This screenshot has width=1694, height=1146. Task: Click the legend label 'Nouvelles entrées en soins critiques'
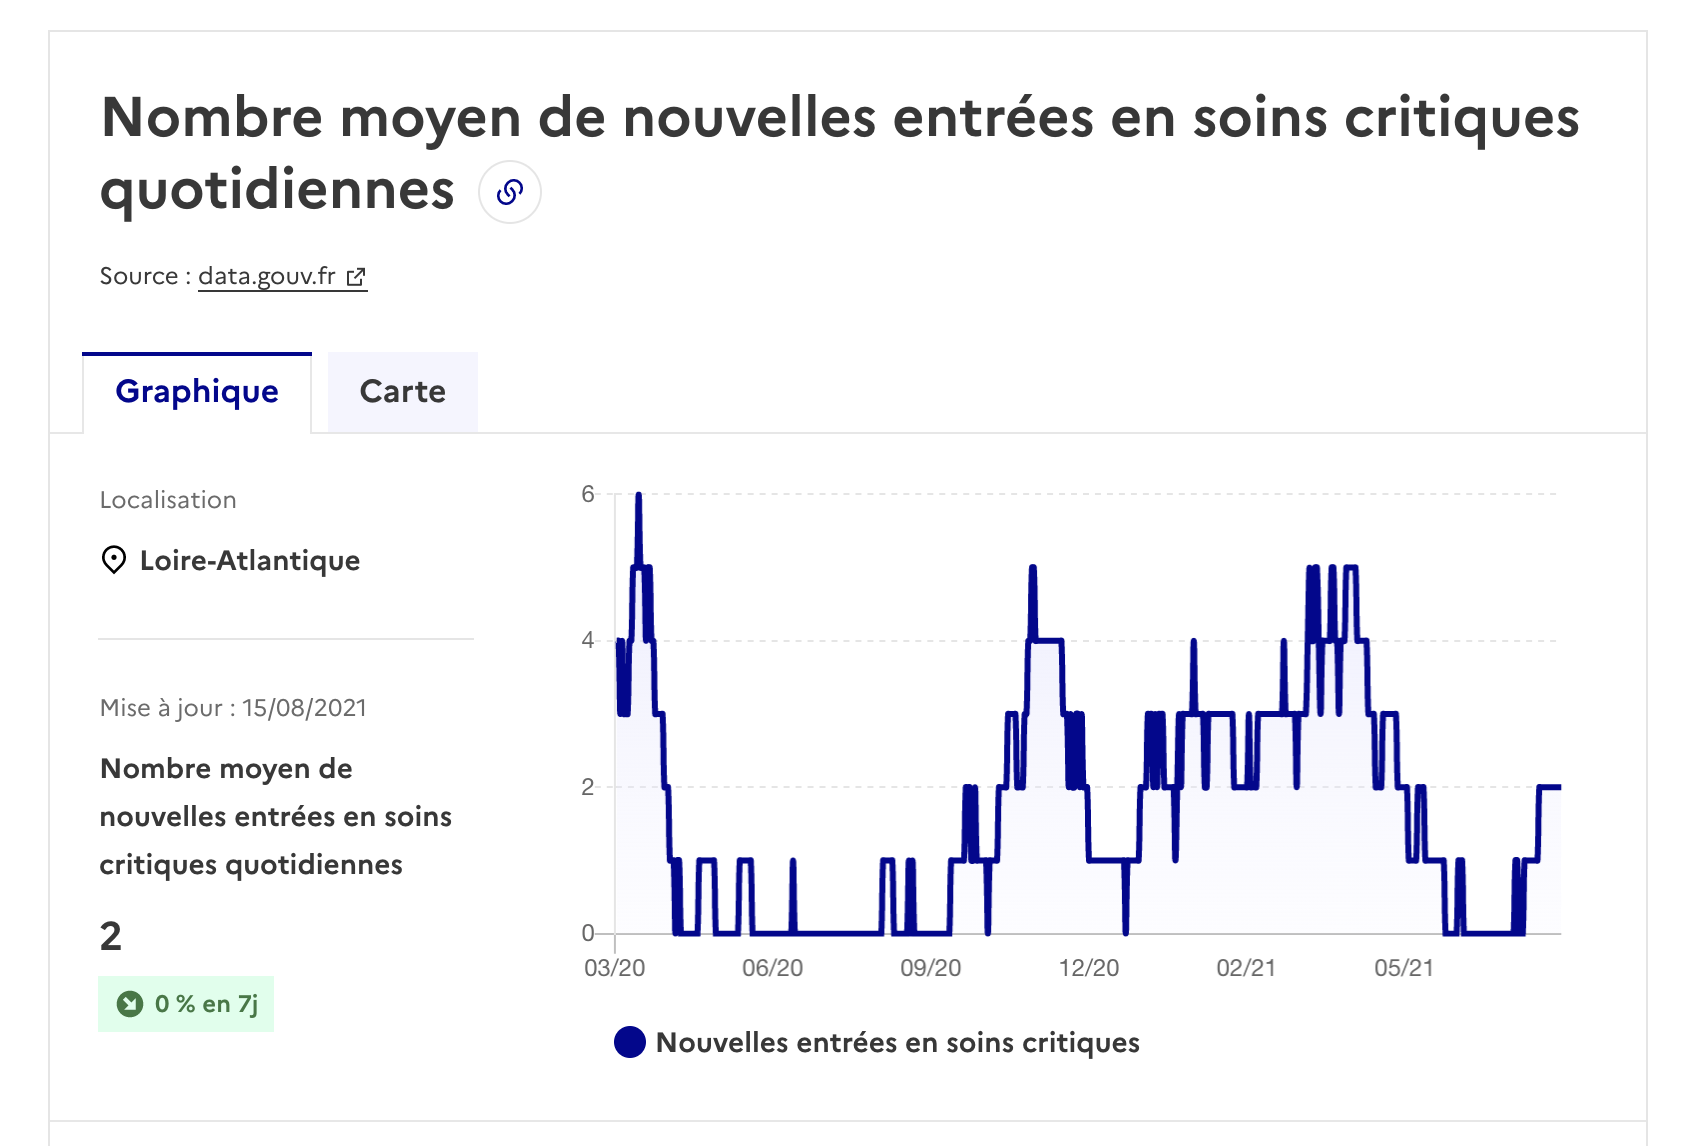(x=897, y=1042)
